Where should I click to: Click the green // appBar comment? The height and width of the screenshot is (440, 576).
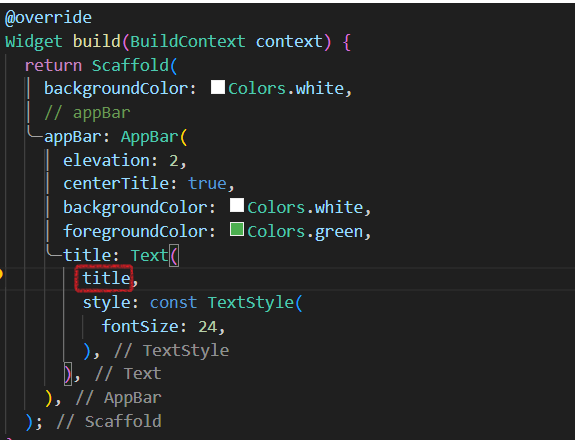tap(87, 113)
